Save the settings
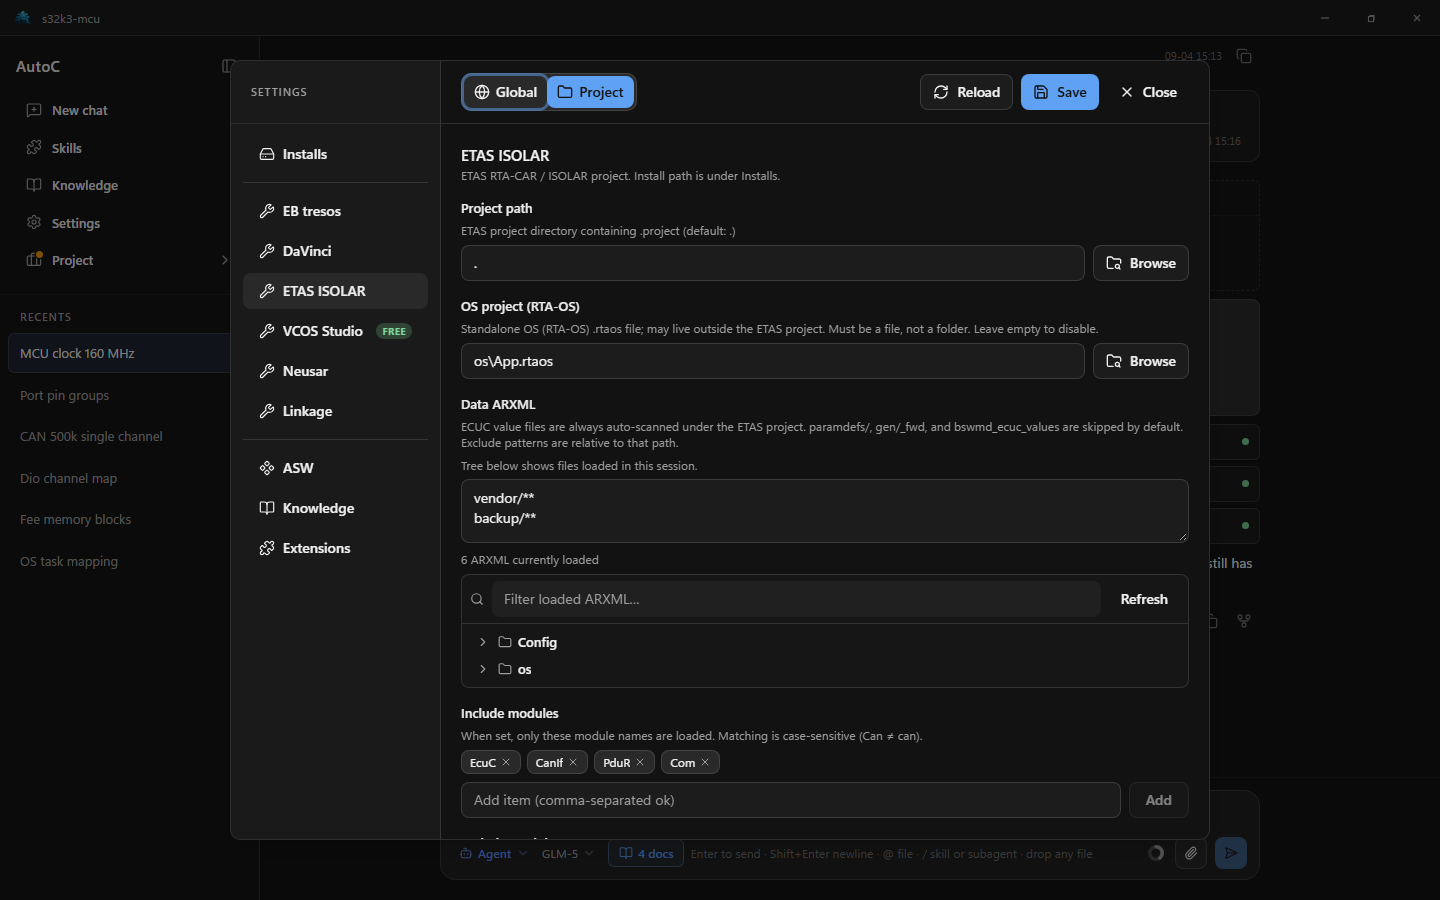Screen dimensions: 1440x900 (x=1060, y=92)
